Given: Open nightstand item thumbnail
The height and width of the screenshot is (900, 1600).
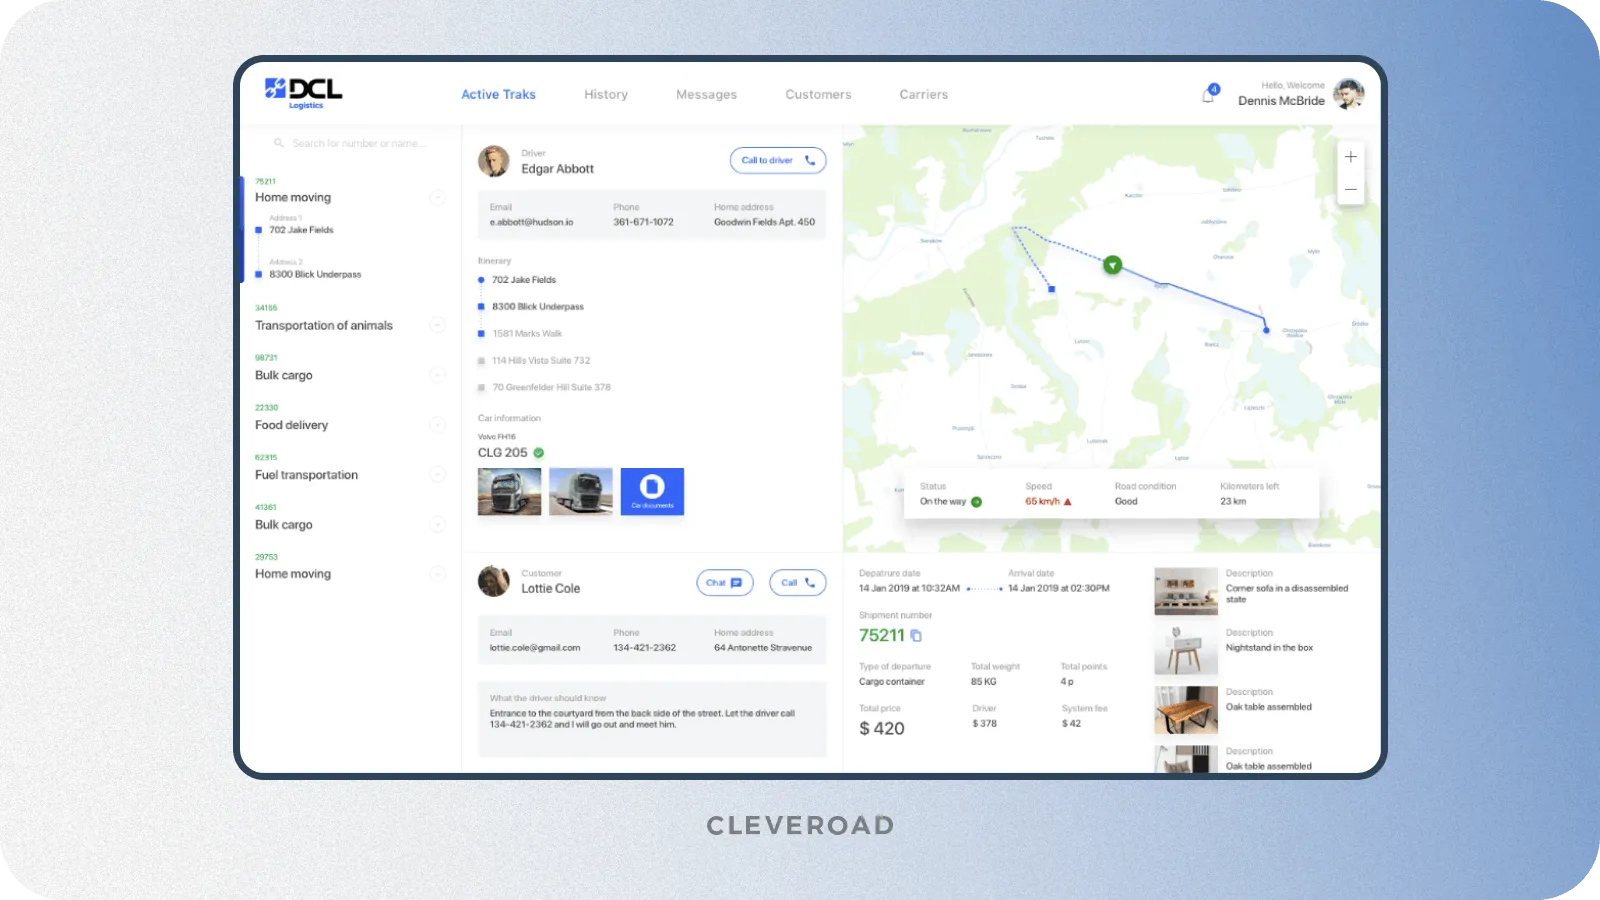Looking at the screenshot, I should coord(1186,650).
